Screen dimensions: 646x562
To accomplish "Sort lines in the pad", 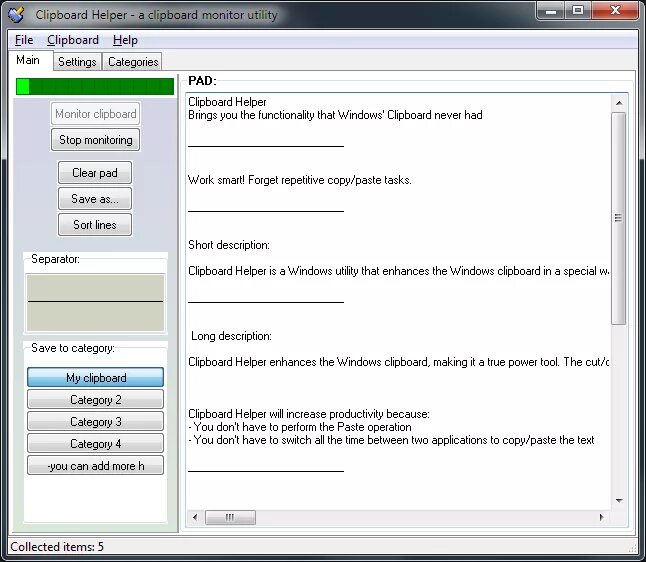I will tap(95, 225).
